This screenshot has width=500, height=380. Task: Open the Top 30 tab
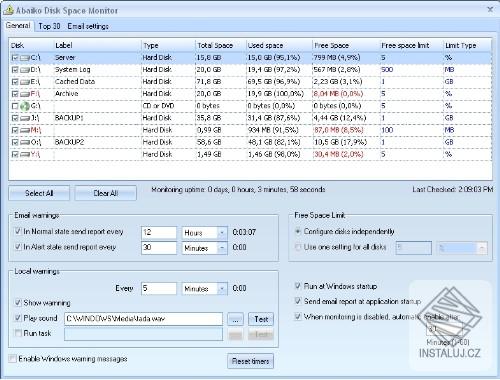click(x=49, y=26)
